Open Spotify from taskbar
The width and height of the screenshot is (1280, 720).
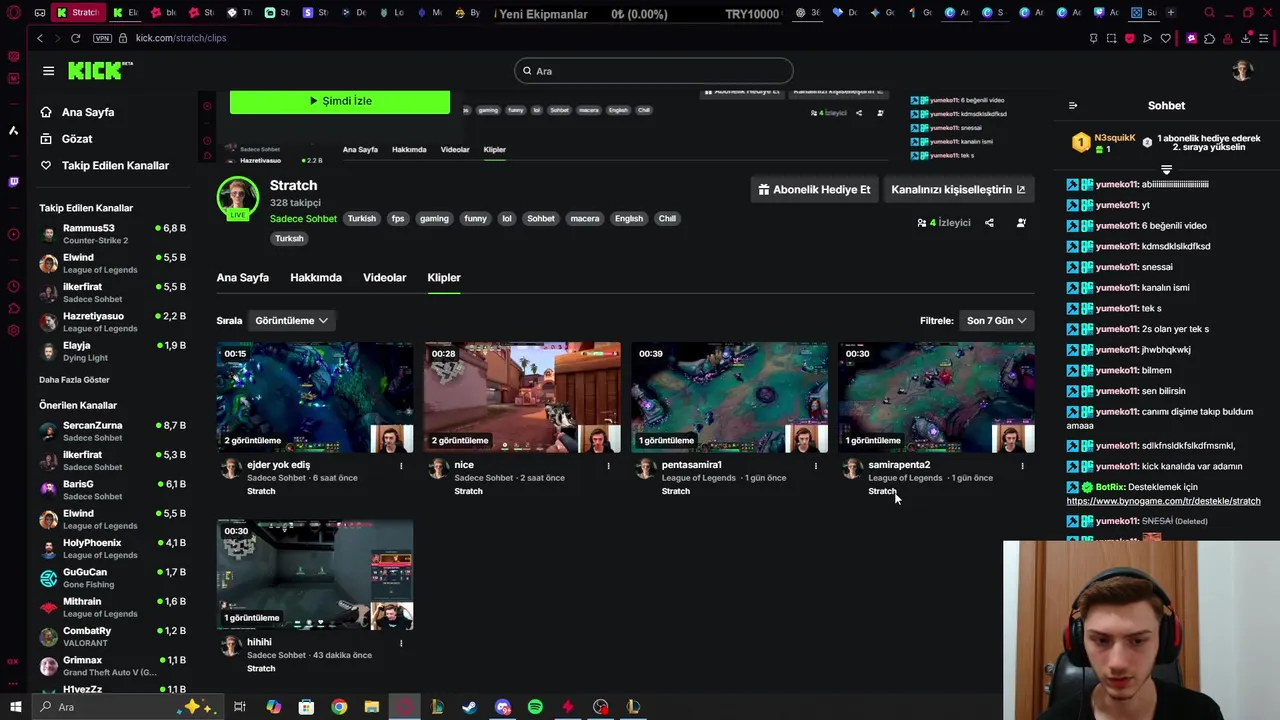[535, 707]
